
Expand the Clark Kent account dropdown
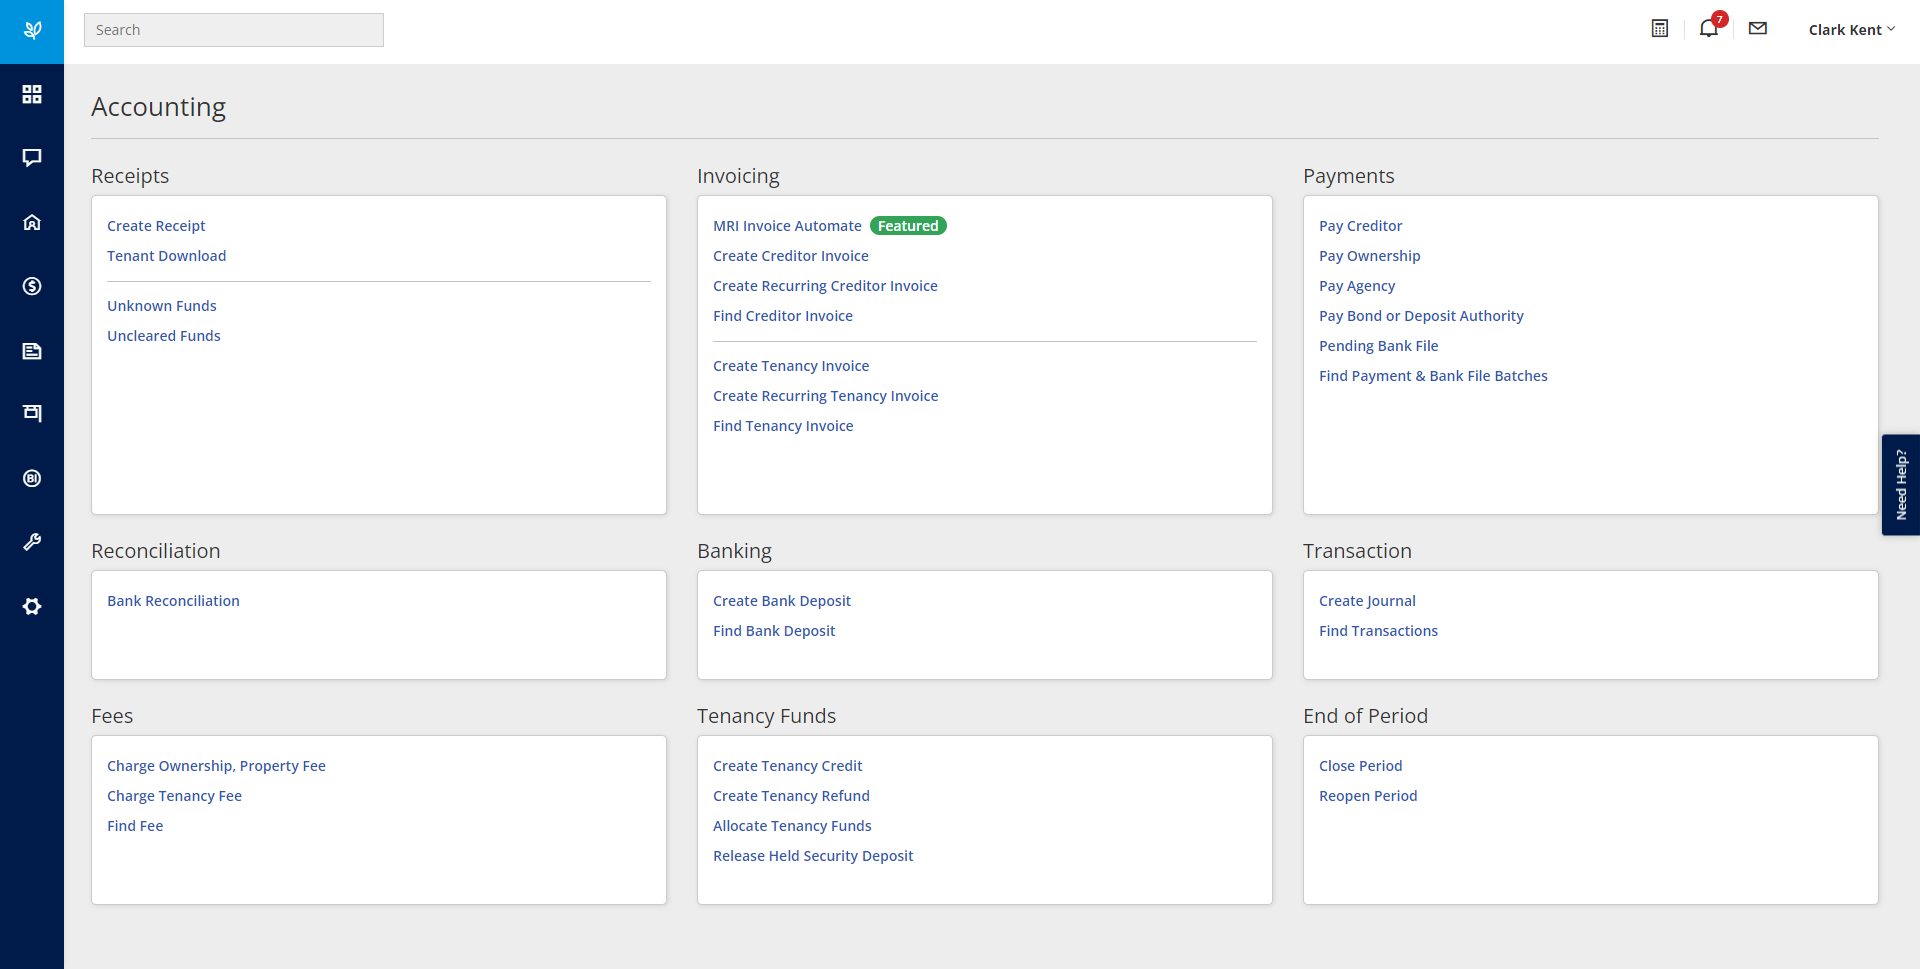pos(1850,29)
